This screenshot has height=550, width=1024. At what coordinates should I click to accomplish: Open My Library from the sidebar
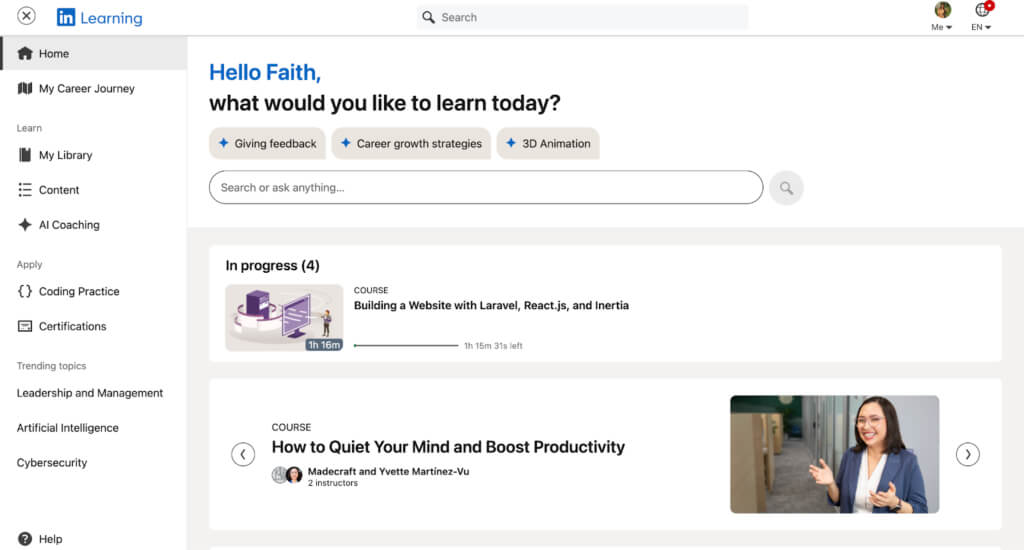tap(65, 155)
